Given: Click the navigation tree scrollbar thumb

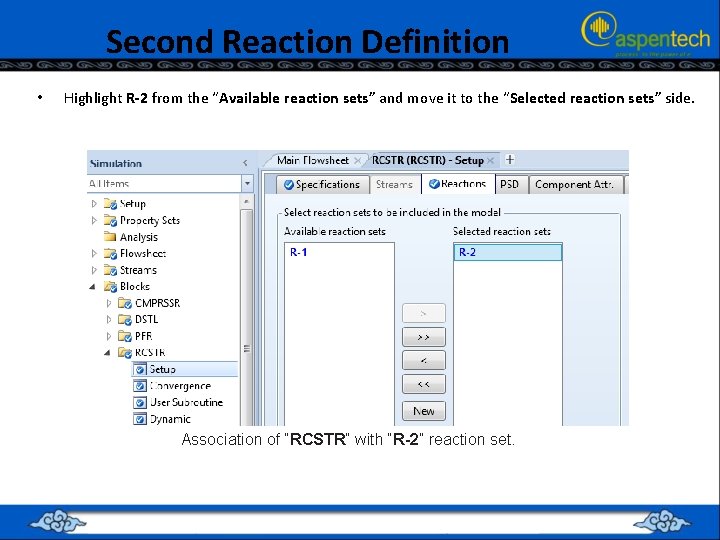Looking at the screenshot, I should pyautogui.click(x=247, y=318).
